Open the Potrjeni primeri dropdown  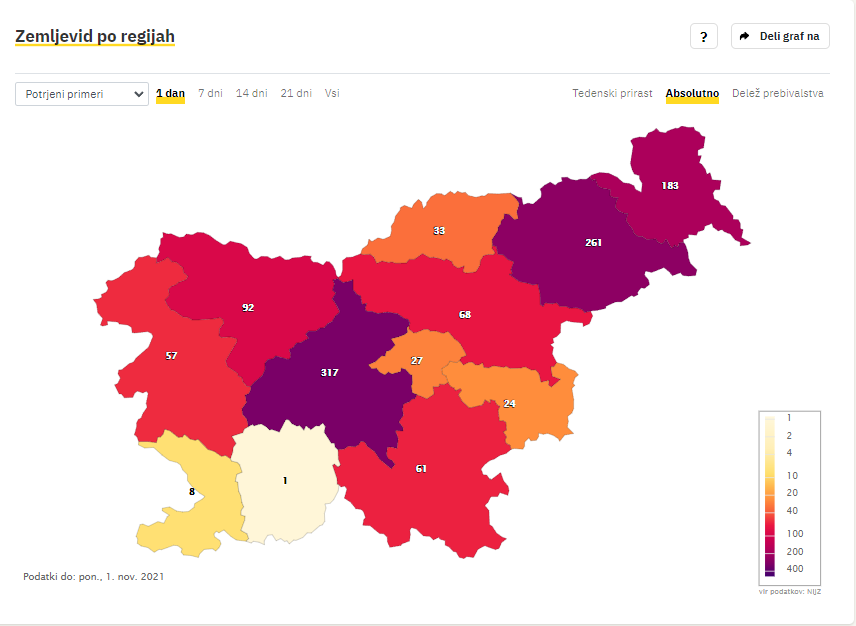pyautogui.click(x=82, y=94)
